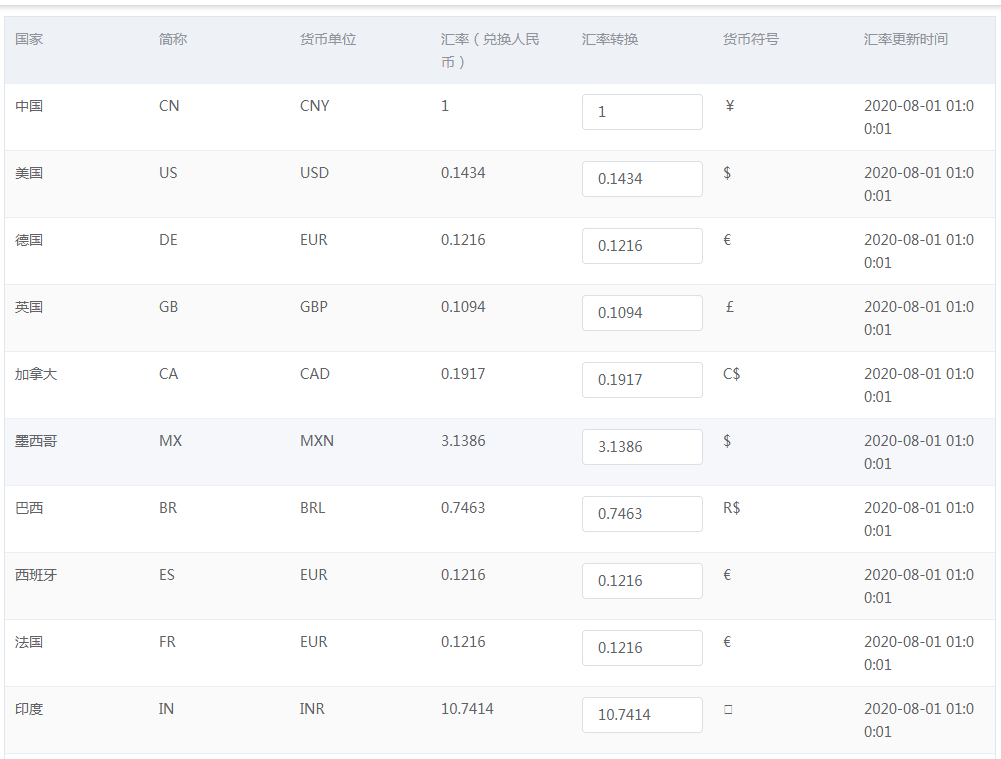Click the ¥ currency symbol
Viewport: 1001px width, 759px height.
[x=730, y=106]
